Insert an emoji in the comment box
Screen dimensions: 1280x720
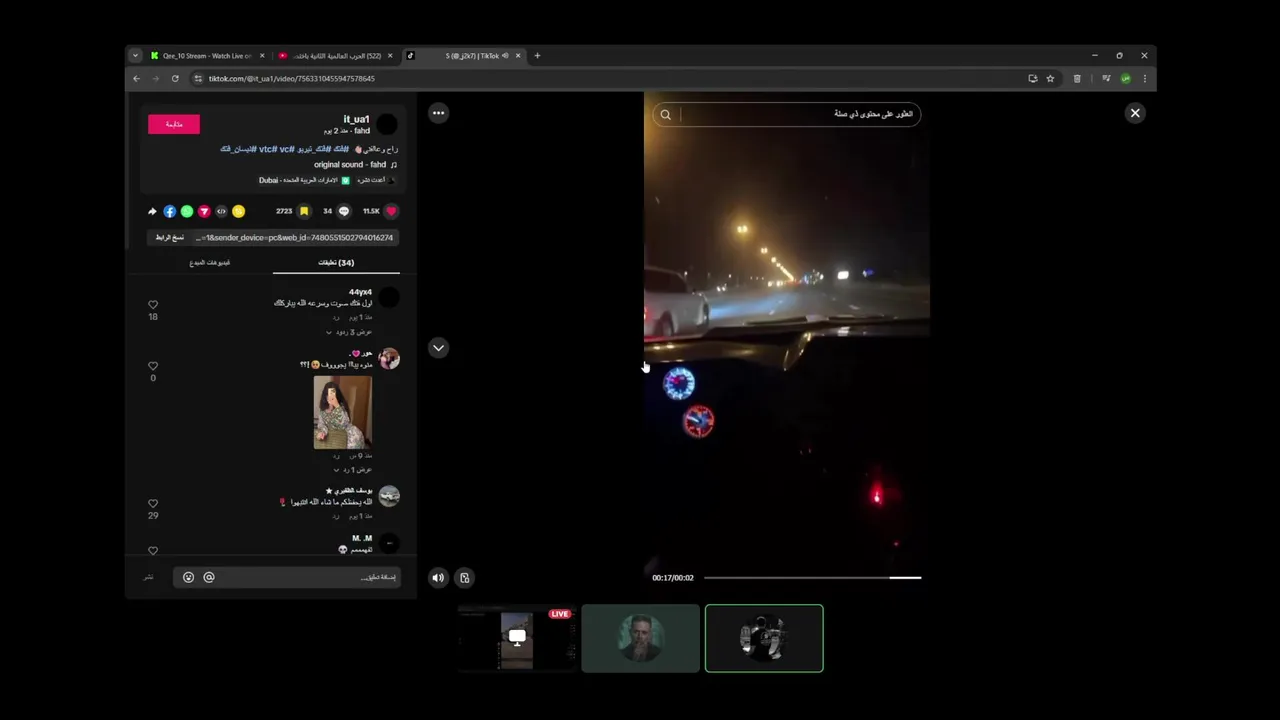click(x=188, y=577)
